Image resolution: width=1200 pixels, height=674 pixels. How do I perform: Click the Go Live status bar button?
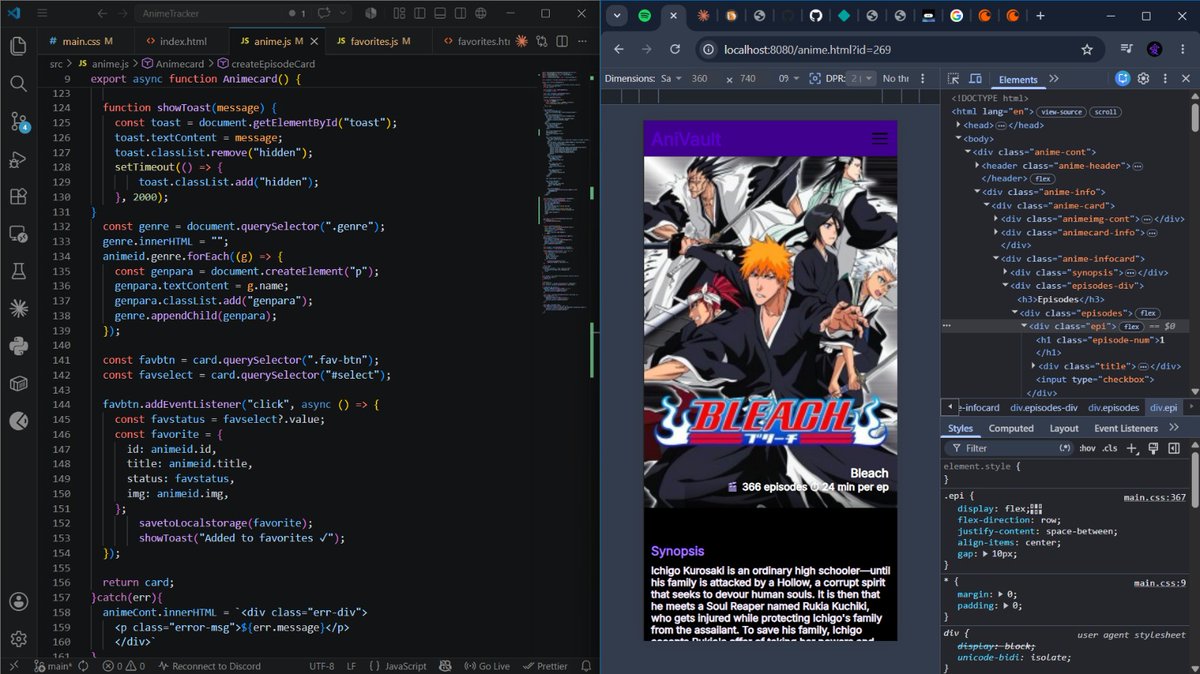[x=486, y=666]
